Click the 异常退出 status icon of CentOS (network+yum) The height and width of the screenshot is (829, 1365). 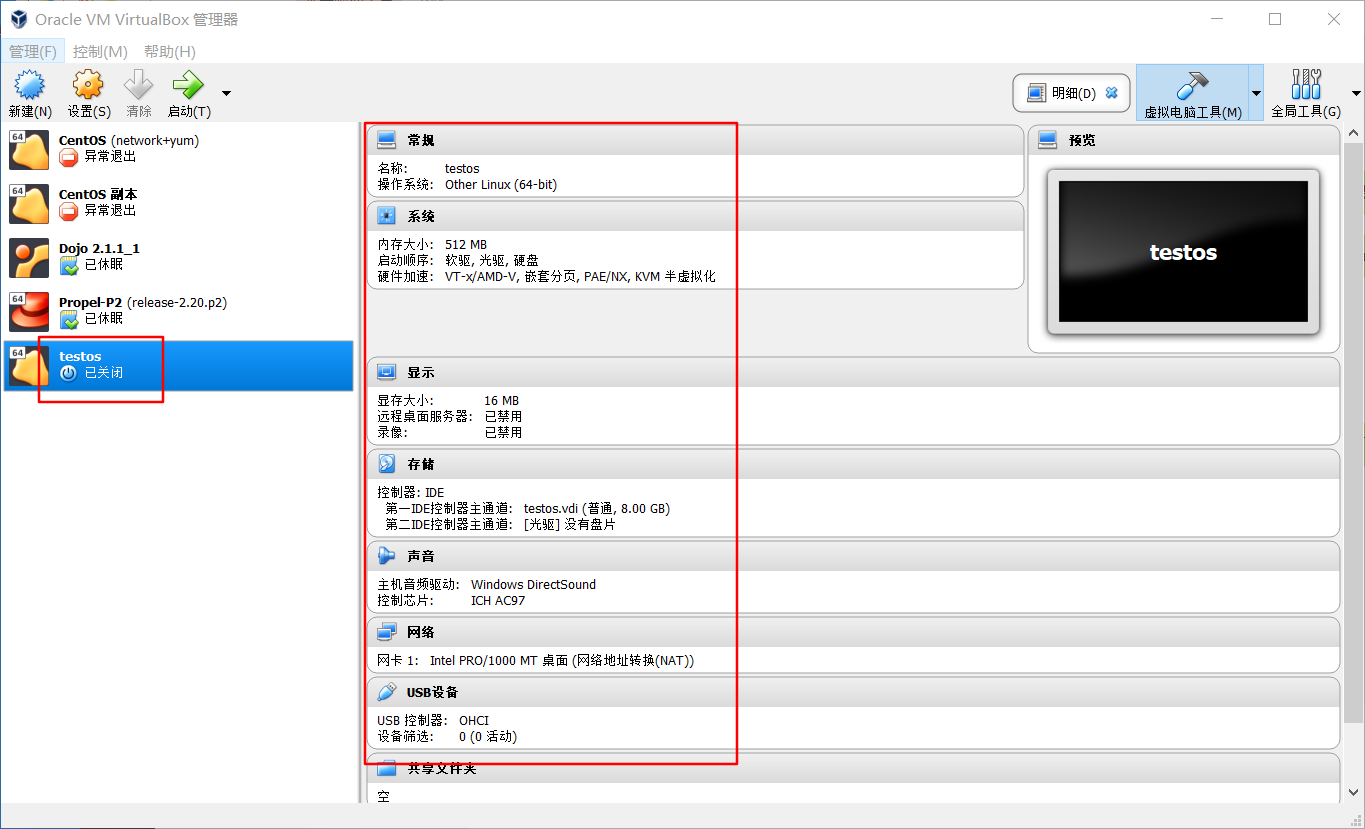tap(68, 157)
